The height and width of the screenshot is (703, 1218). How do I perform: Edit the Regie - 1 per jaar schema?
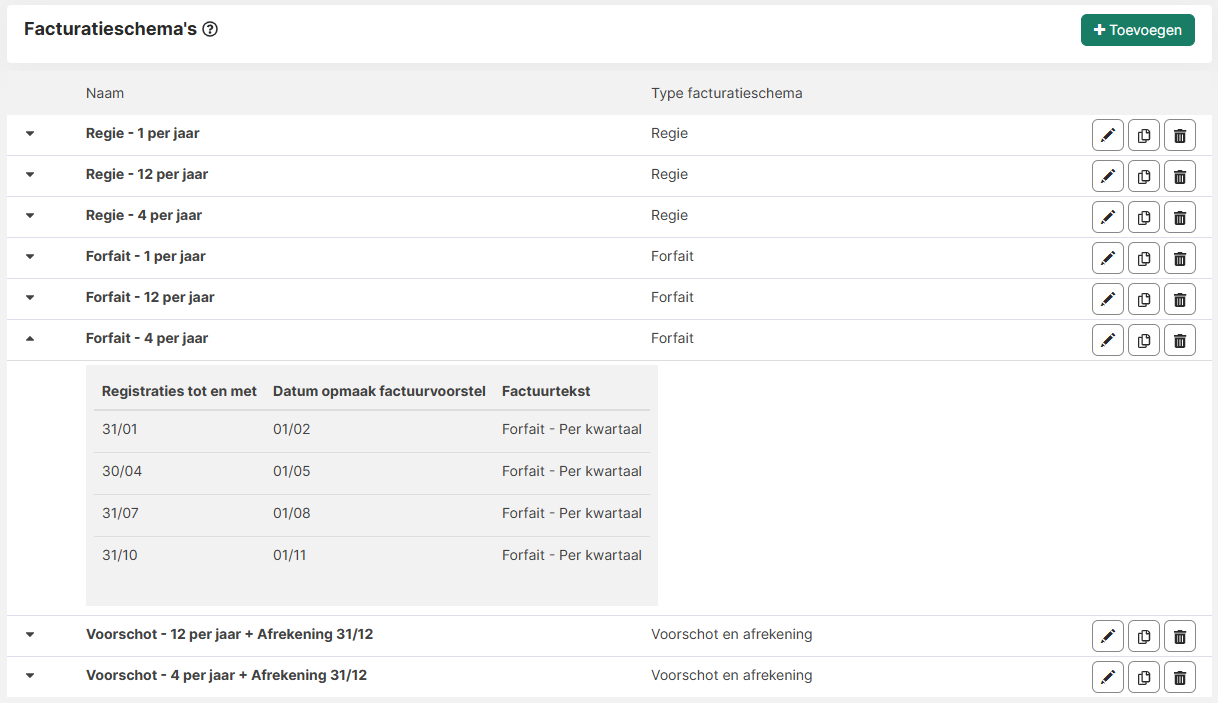1107,135
